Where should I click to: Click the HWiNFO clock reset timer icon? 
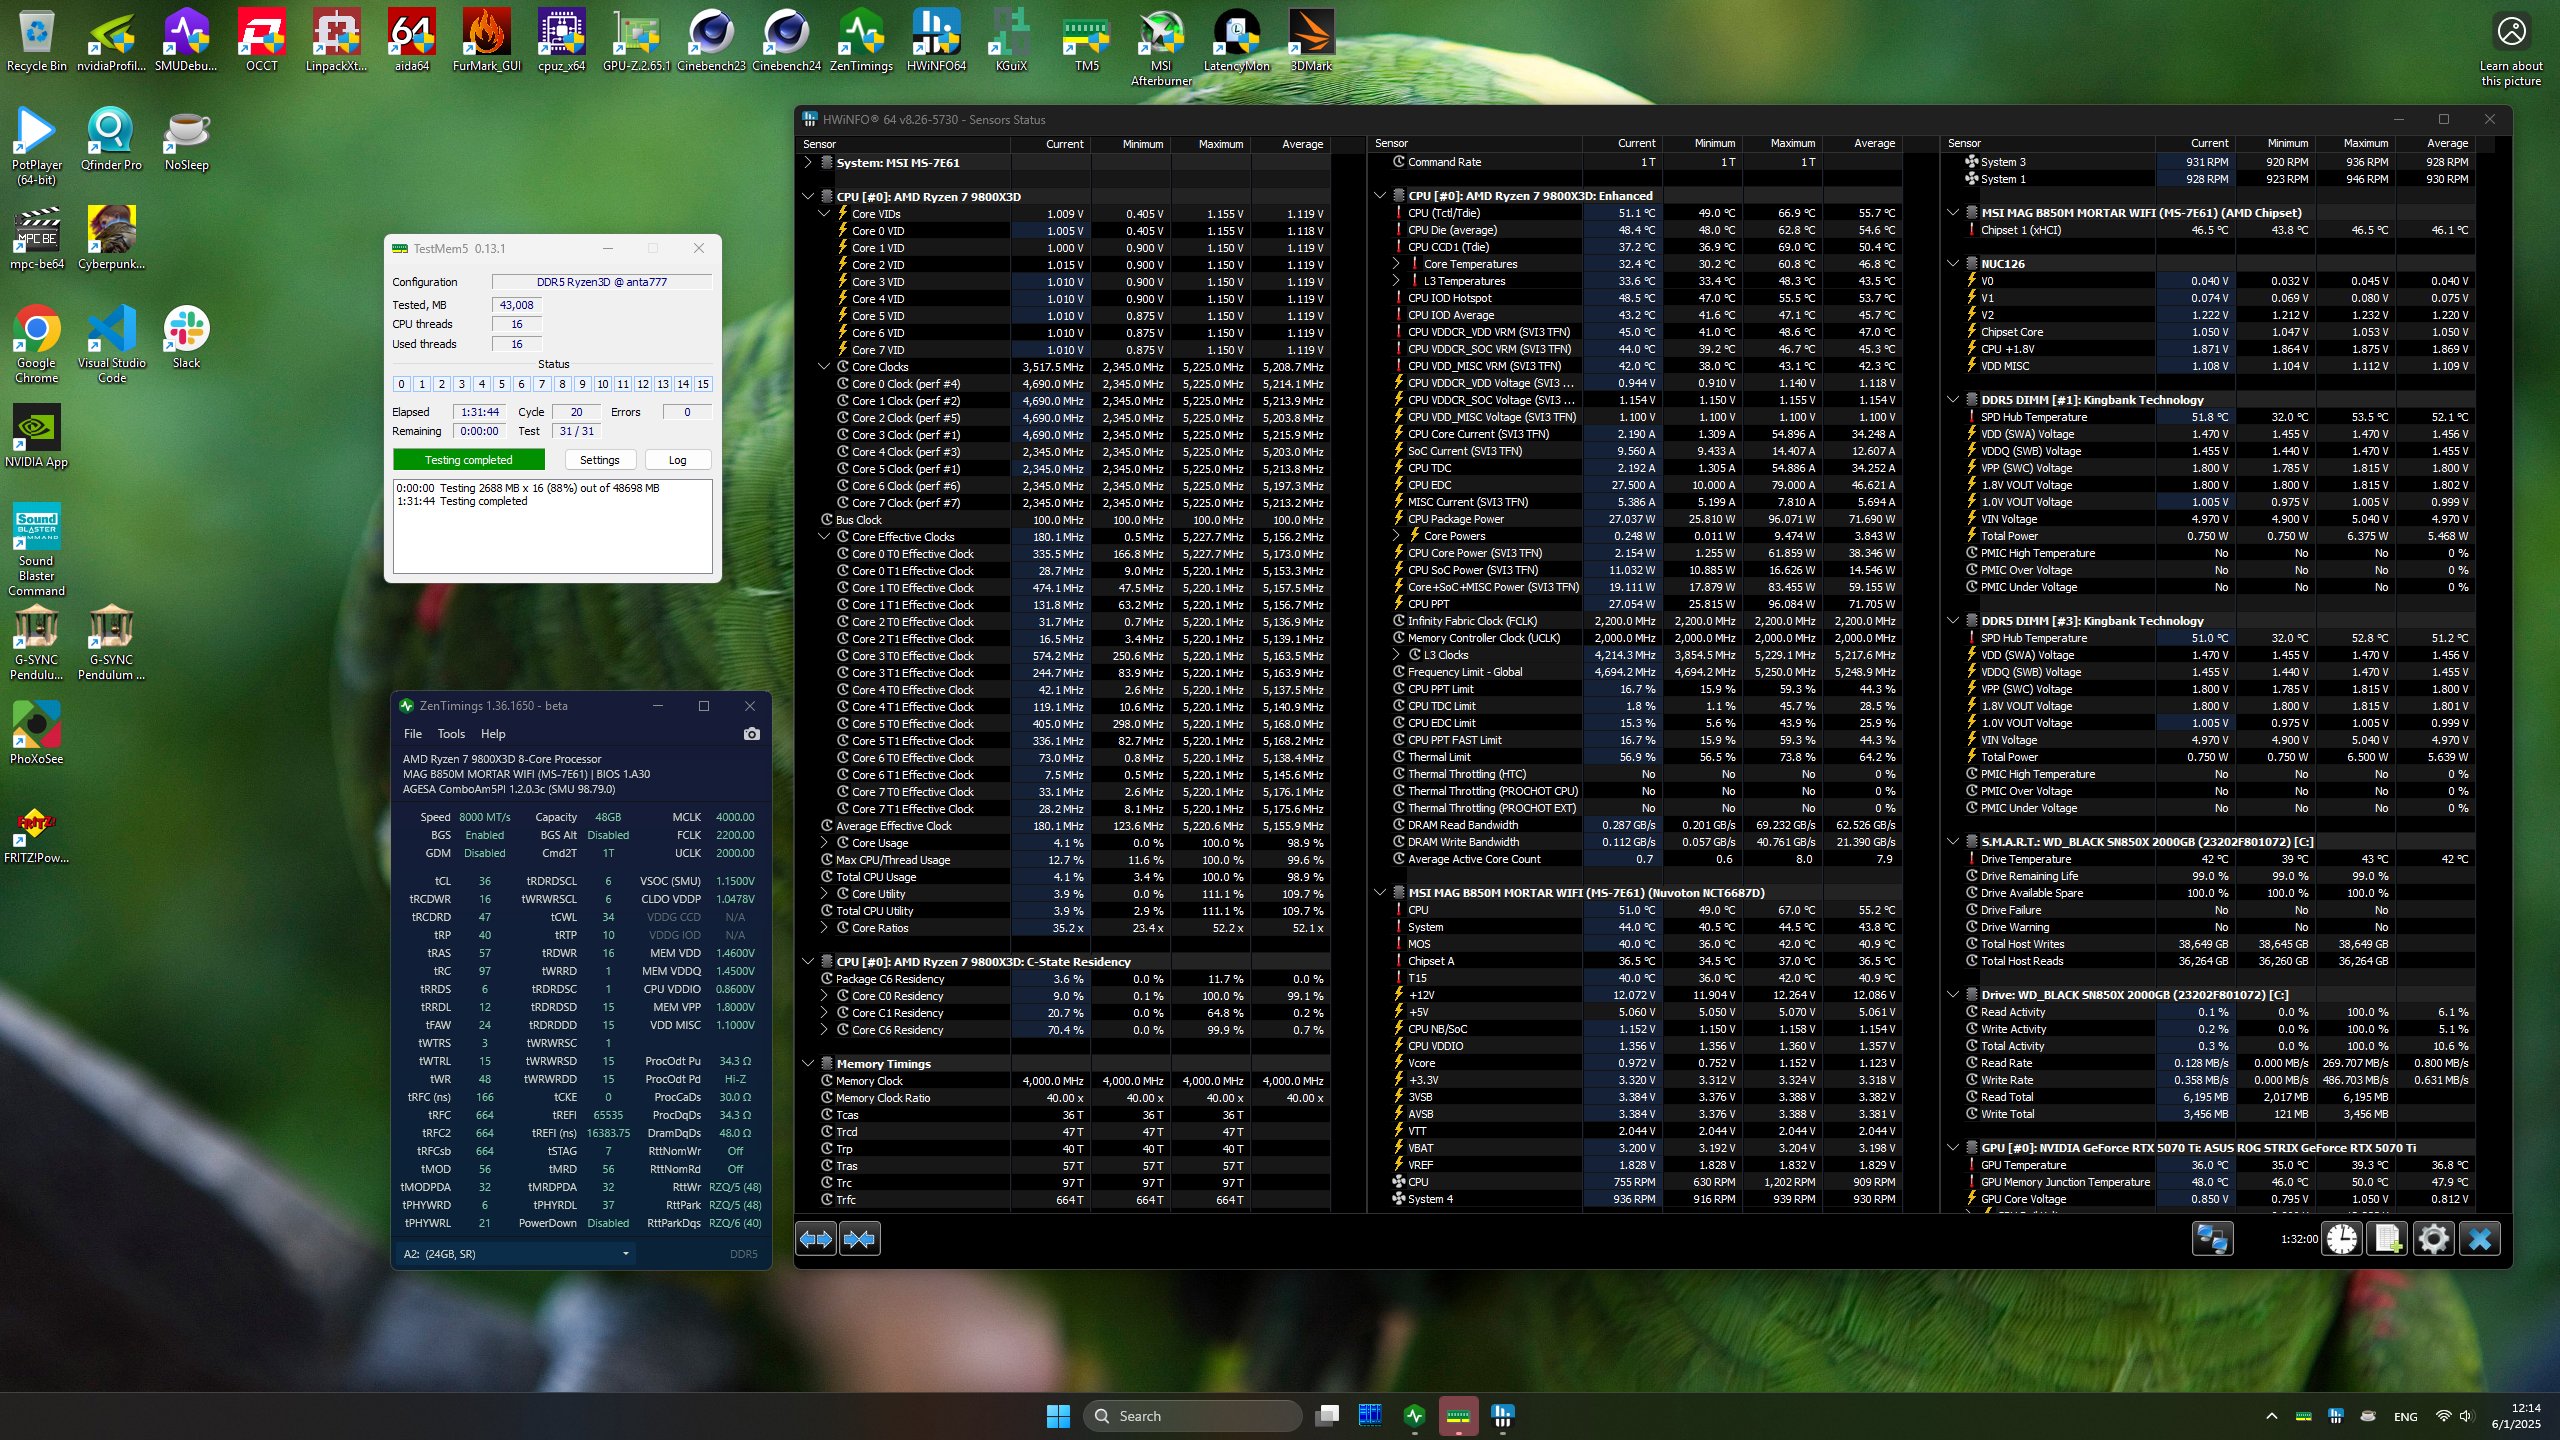click(2341, 1239)
